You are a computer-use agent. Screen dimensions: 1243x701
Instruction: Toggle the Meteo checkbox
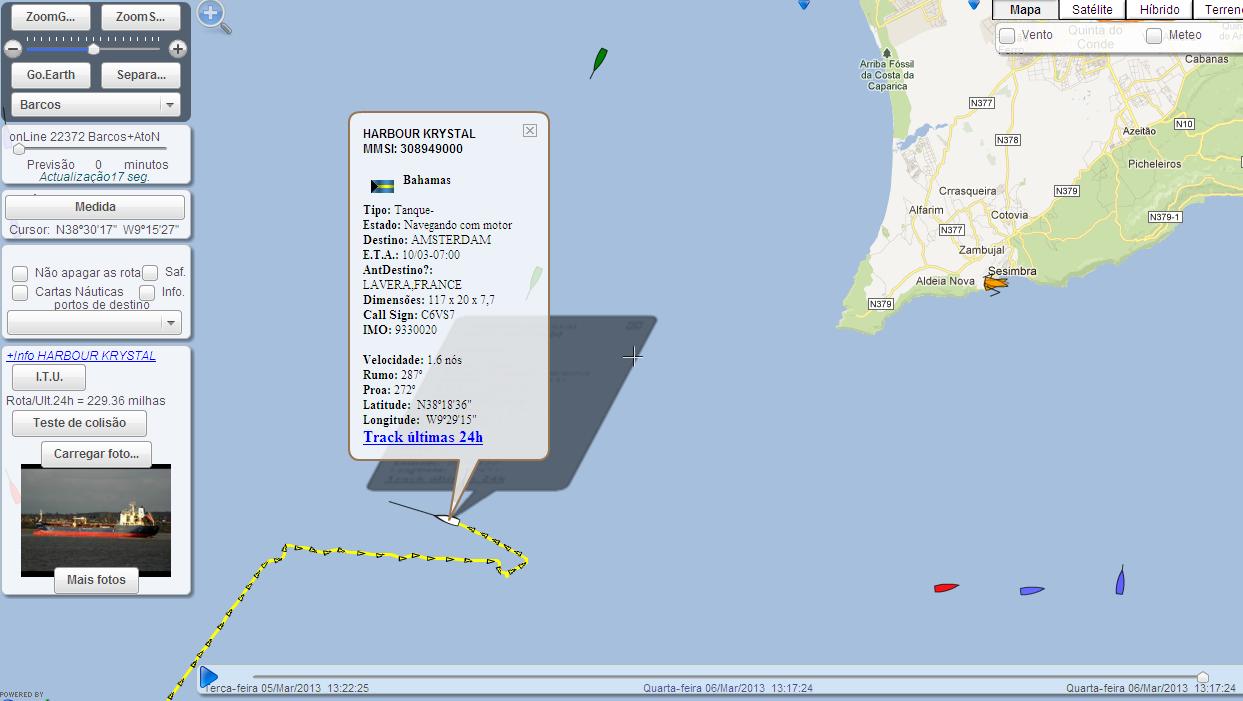(x=1154, y=35)
